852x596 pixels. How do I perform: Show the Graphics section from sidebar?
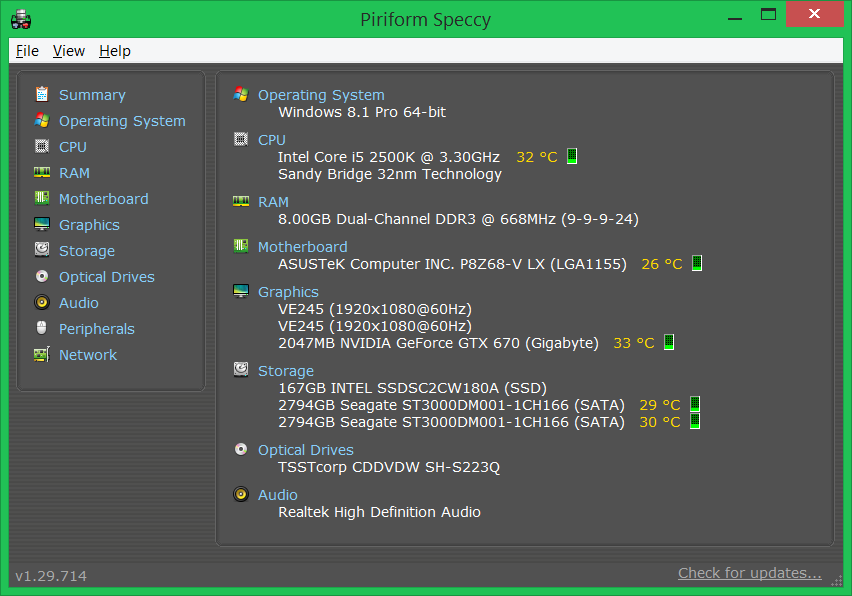point(89,225)
